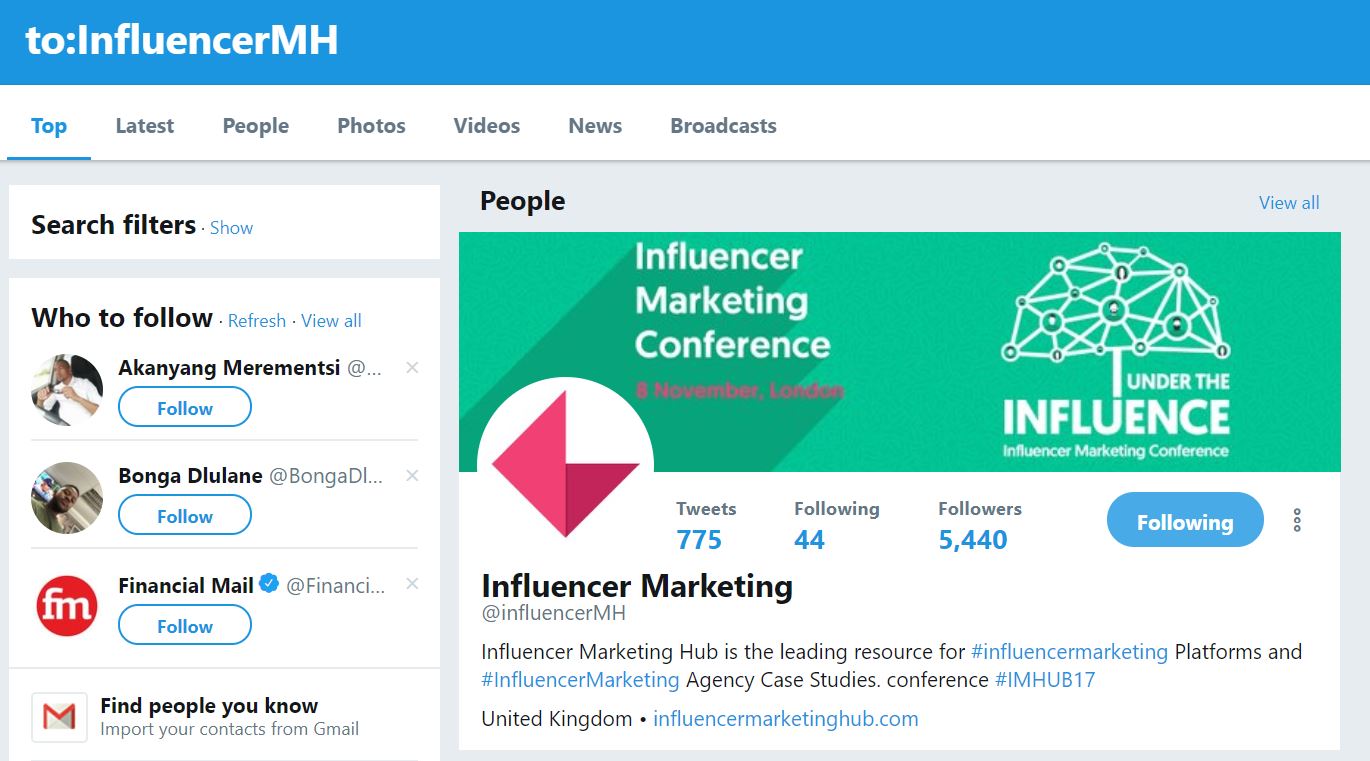Open the three-dot more options menu
Viewport: 1370px width, 761px height.
(1297, 520)
